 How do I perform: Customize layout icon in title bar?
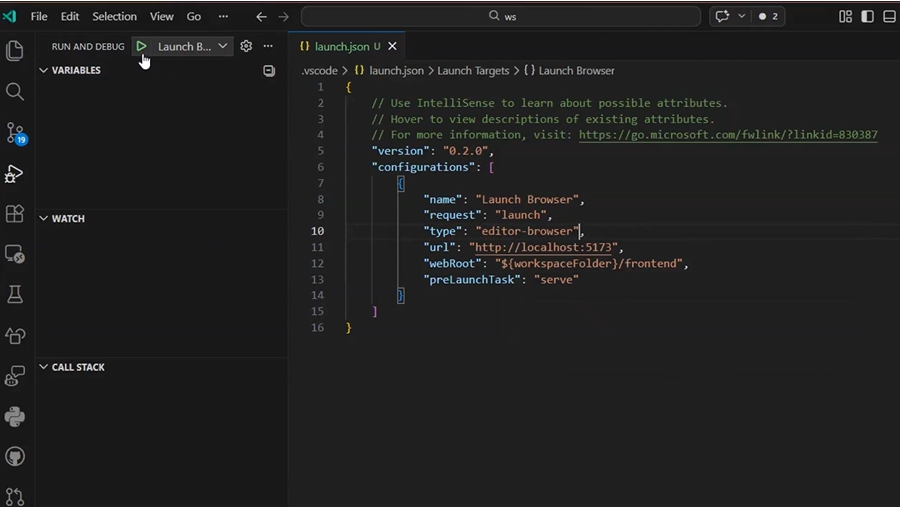click(x=845, y=16)
